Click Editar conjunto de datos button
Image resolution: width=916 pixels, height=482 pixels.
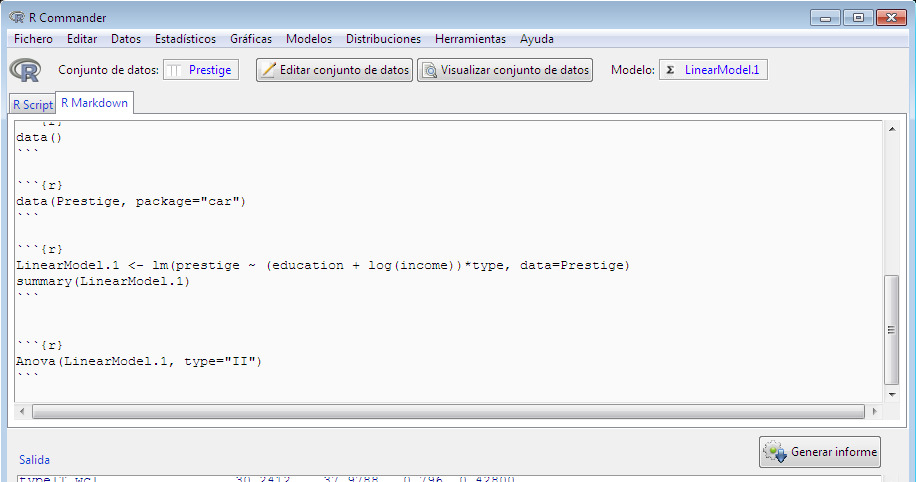point(334,70)
